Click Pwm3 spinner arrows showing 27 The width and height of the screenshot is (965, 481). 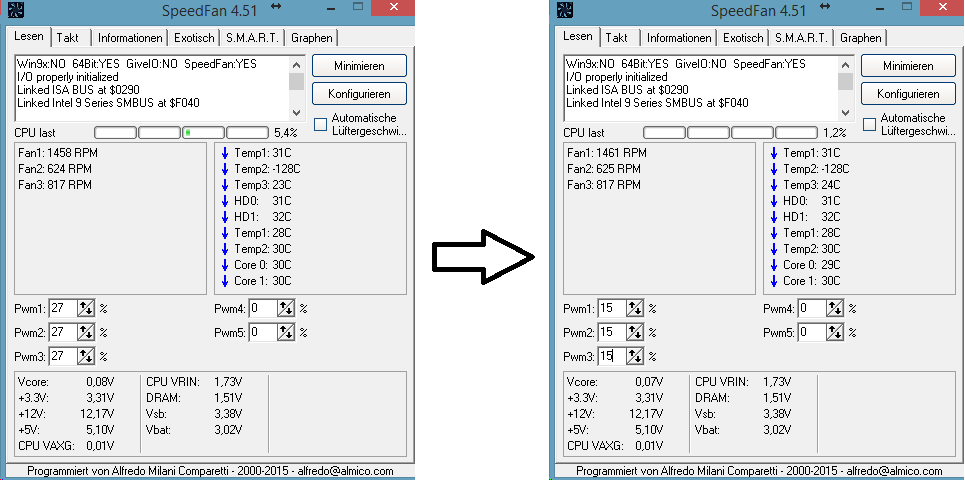(x=86, y=356)
